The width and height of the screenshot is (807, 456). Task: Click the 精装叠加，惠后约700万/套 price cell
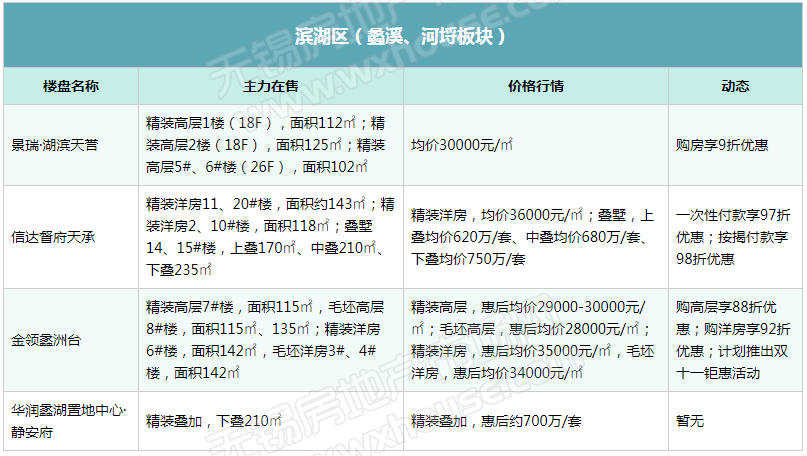[496, 421]
